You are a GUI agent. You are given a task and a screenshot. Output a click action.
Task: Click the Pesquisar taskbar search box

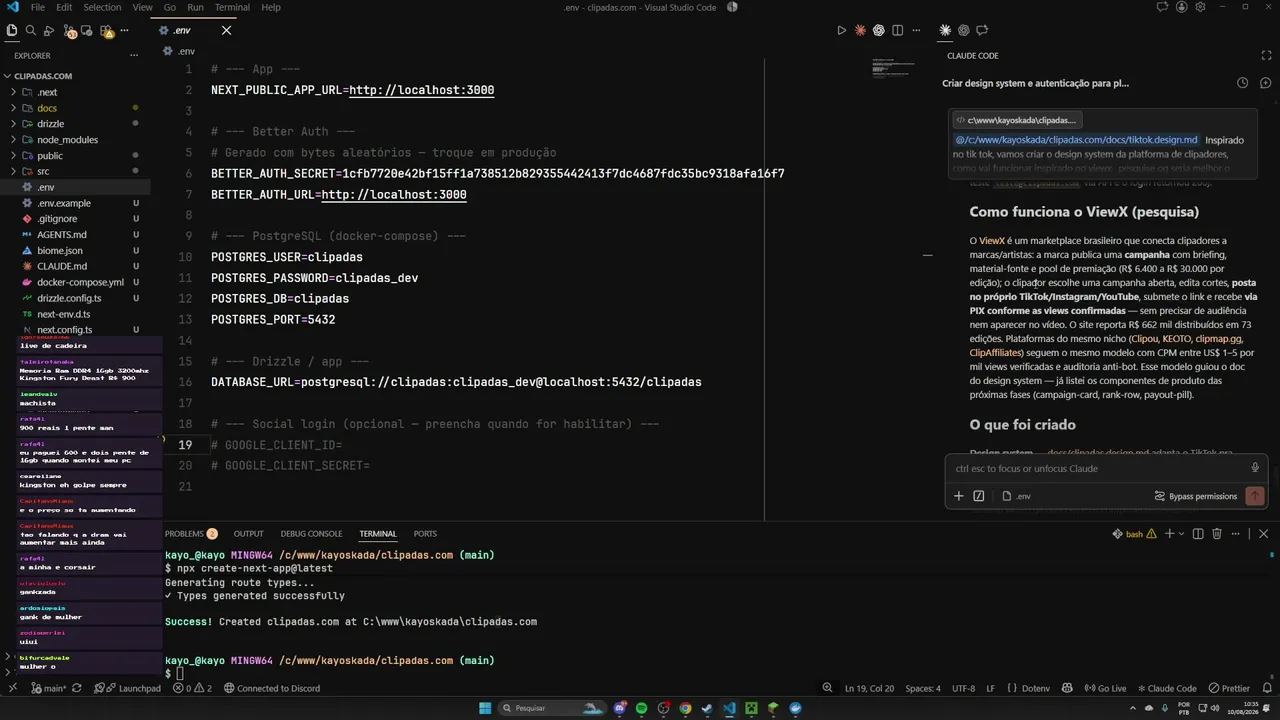(x=553, y=708)
